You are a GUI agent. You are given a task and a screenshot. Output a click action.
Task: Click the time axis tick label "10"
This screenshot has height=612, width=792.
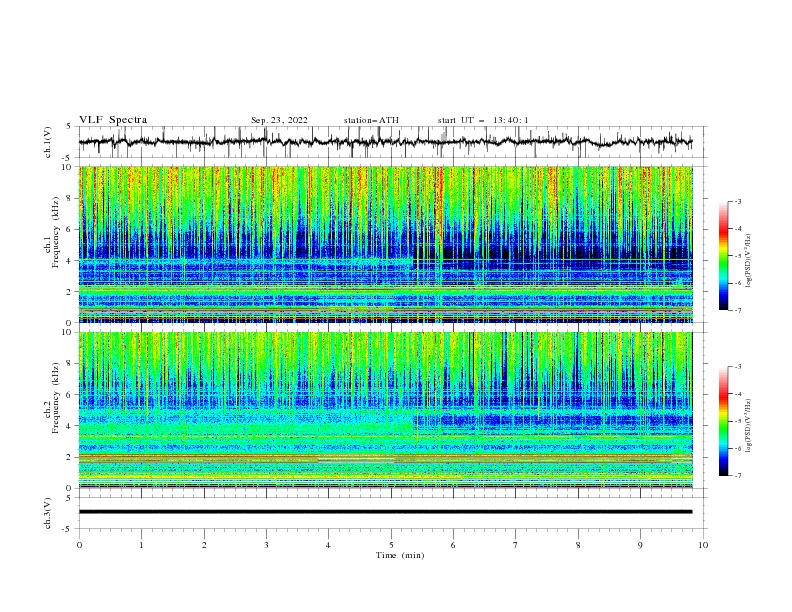[703, 545]
